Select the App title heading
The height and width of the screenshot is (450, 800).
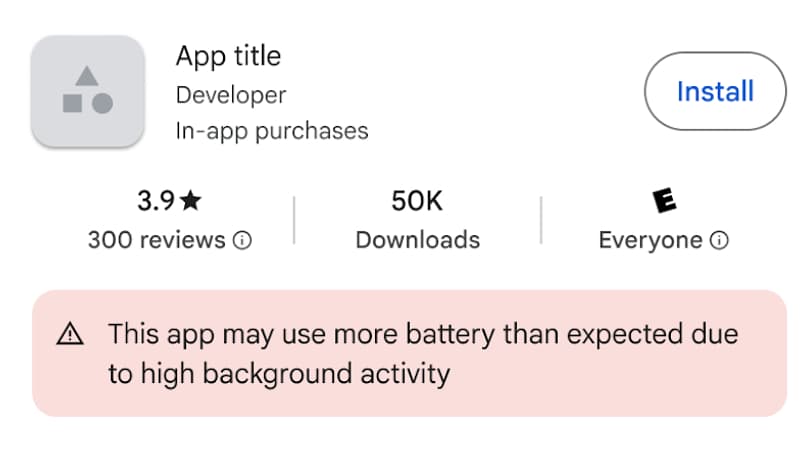coord(228,56)
